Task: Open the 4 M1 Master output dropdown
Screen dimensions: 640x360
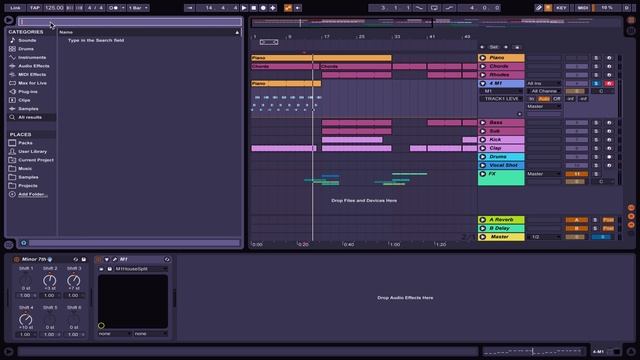Action: [544, 107]
